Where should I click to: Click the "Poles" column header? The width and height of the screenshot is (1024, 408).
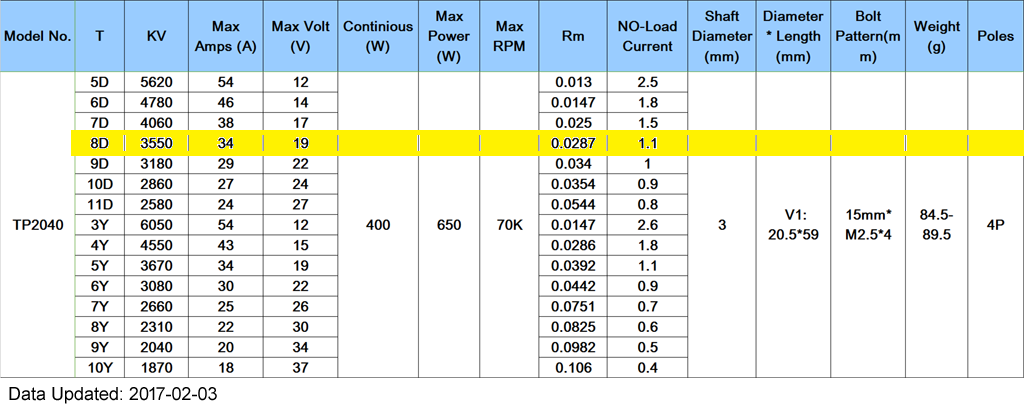coord(995,37)
